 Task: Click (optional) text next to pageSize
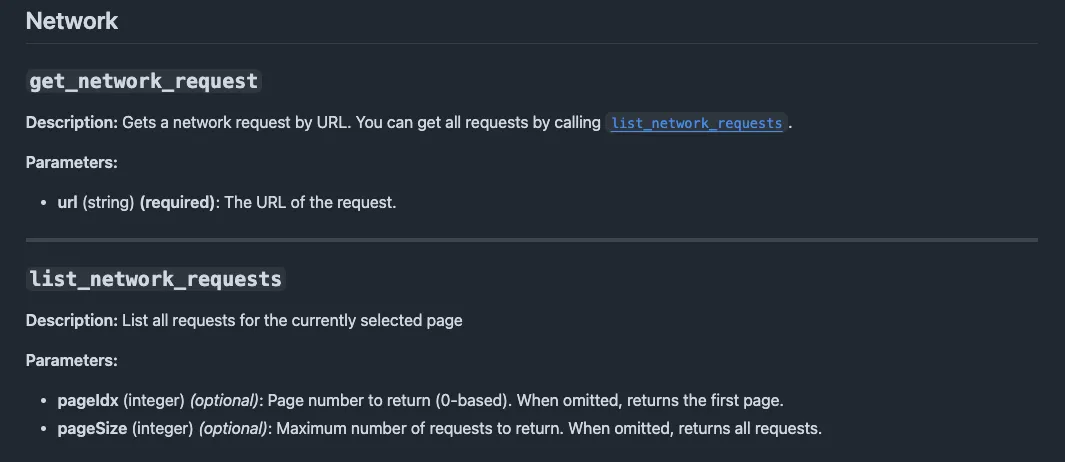(233, 429)
